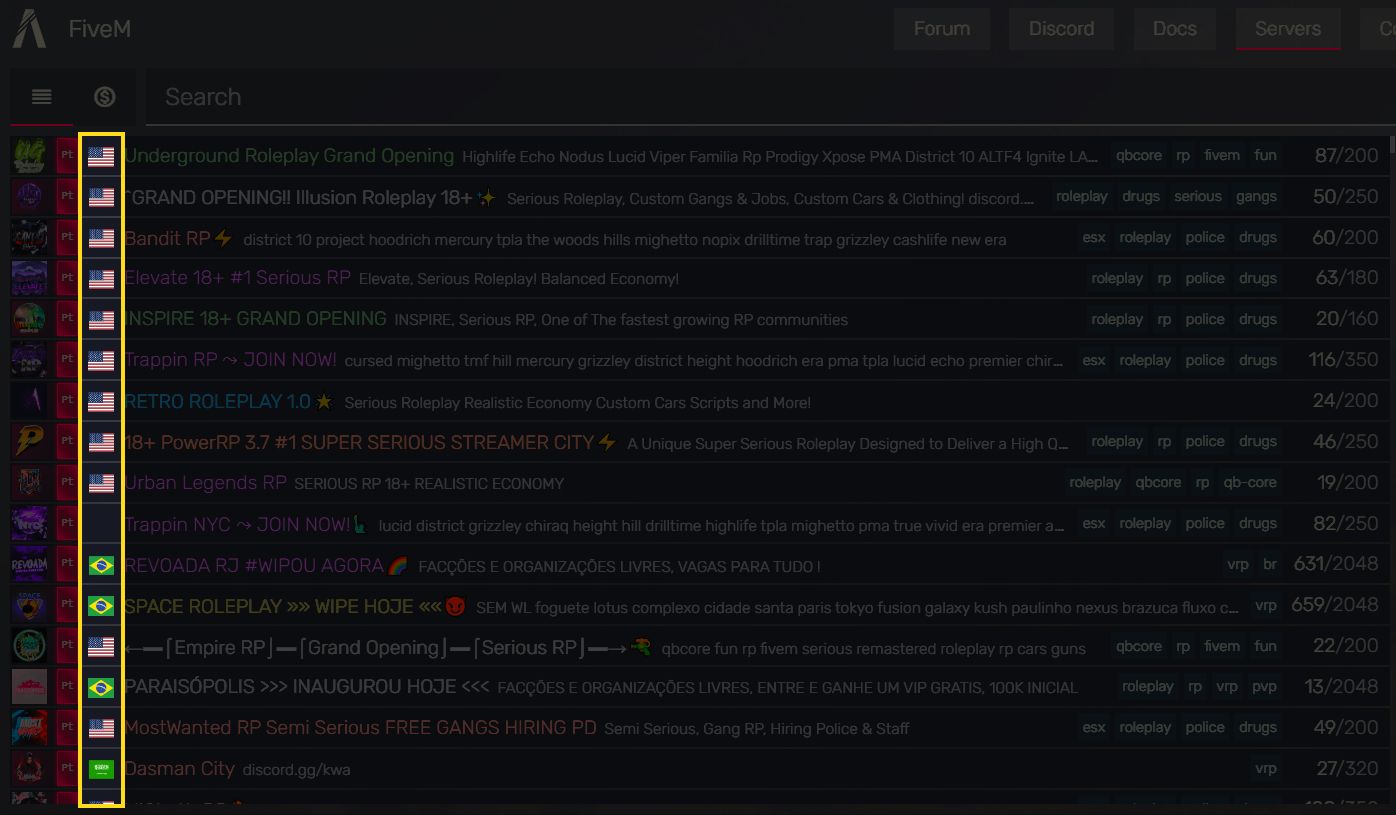This screenshot has width=1396, height=815.
Task: Click the Trappin RP server icon
Action: tap(29, 360)
